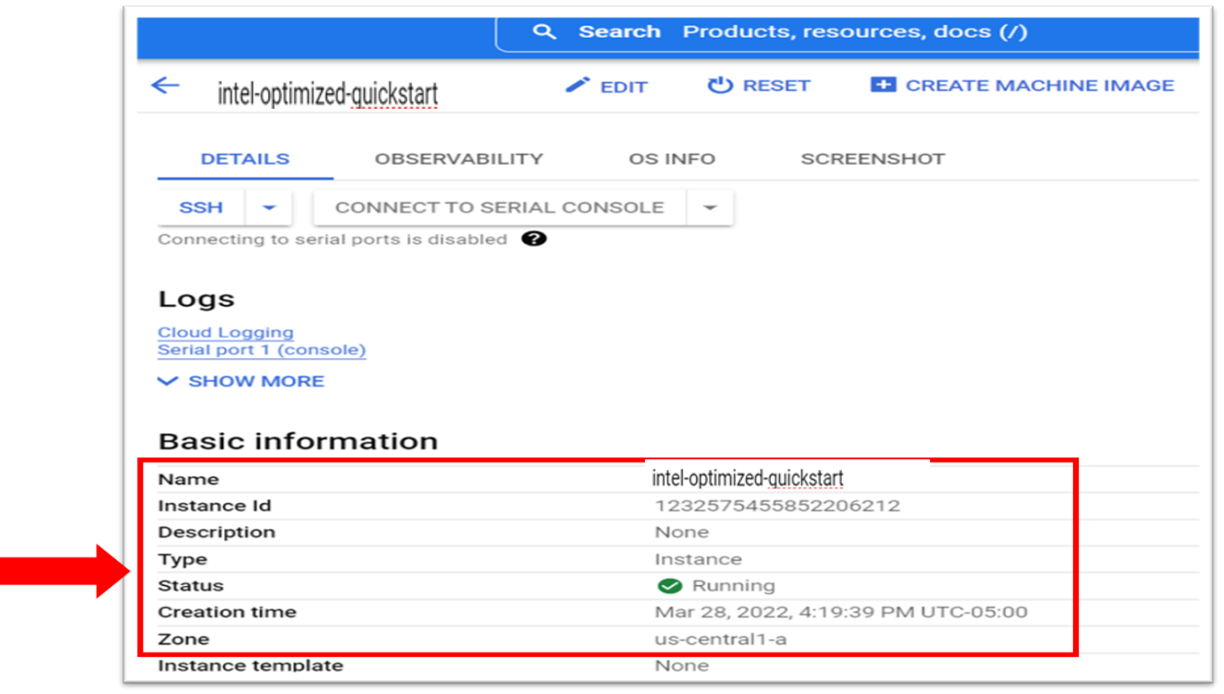Click the Description value None
The image size is (1224, 694).
point(682,532)
